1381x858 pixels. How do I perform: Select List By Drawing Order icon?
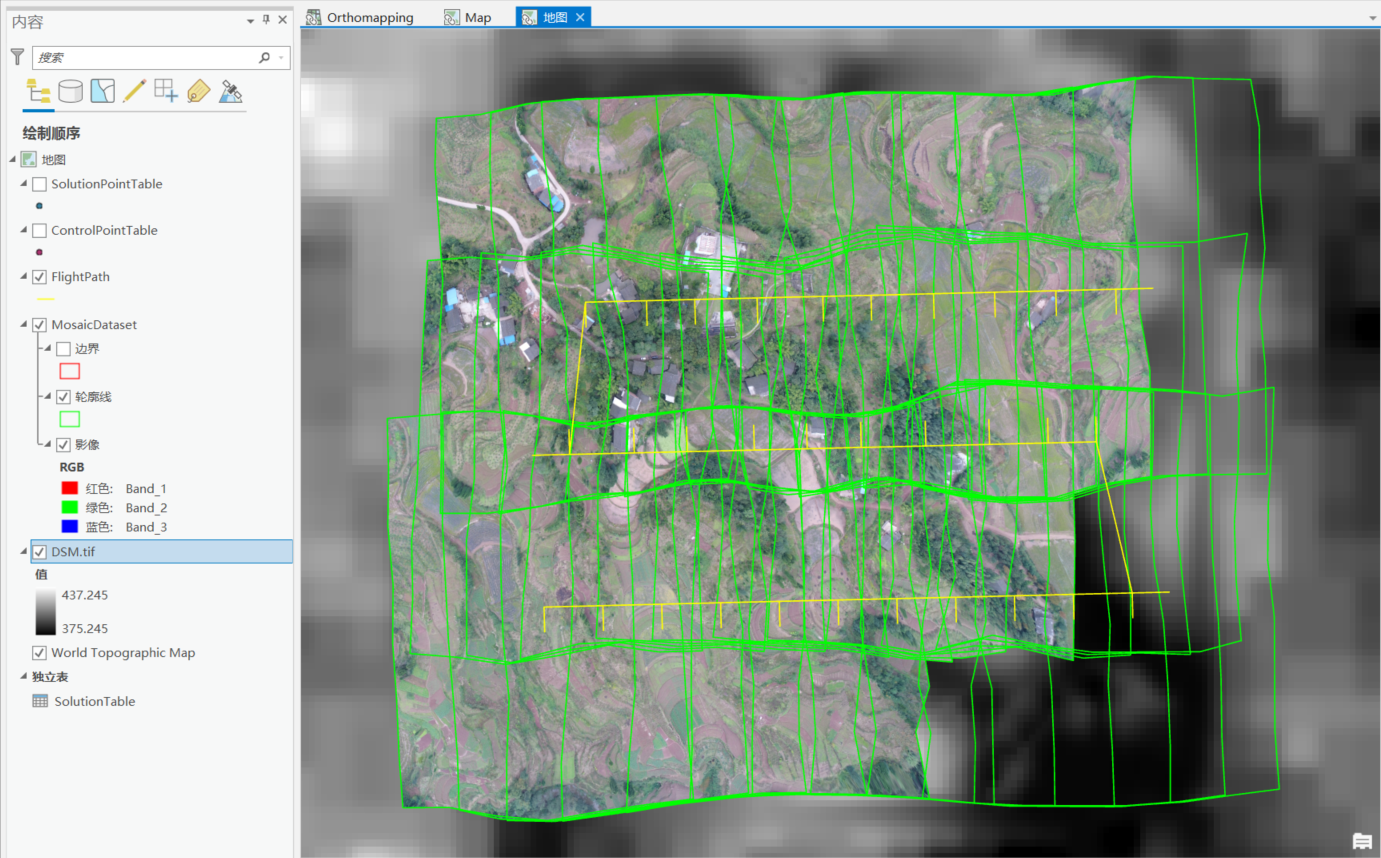pyautogui.click(x=39, y=92)
